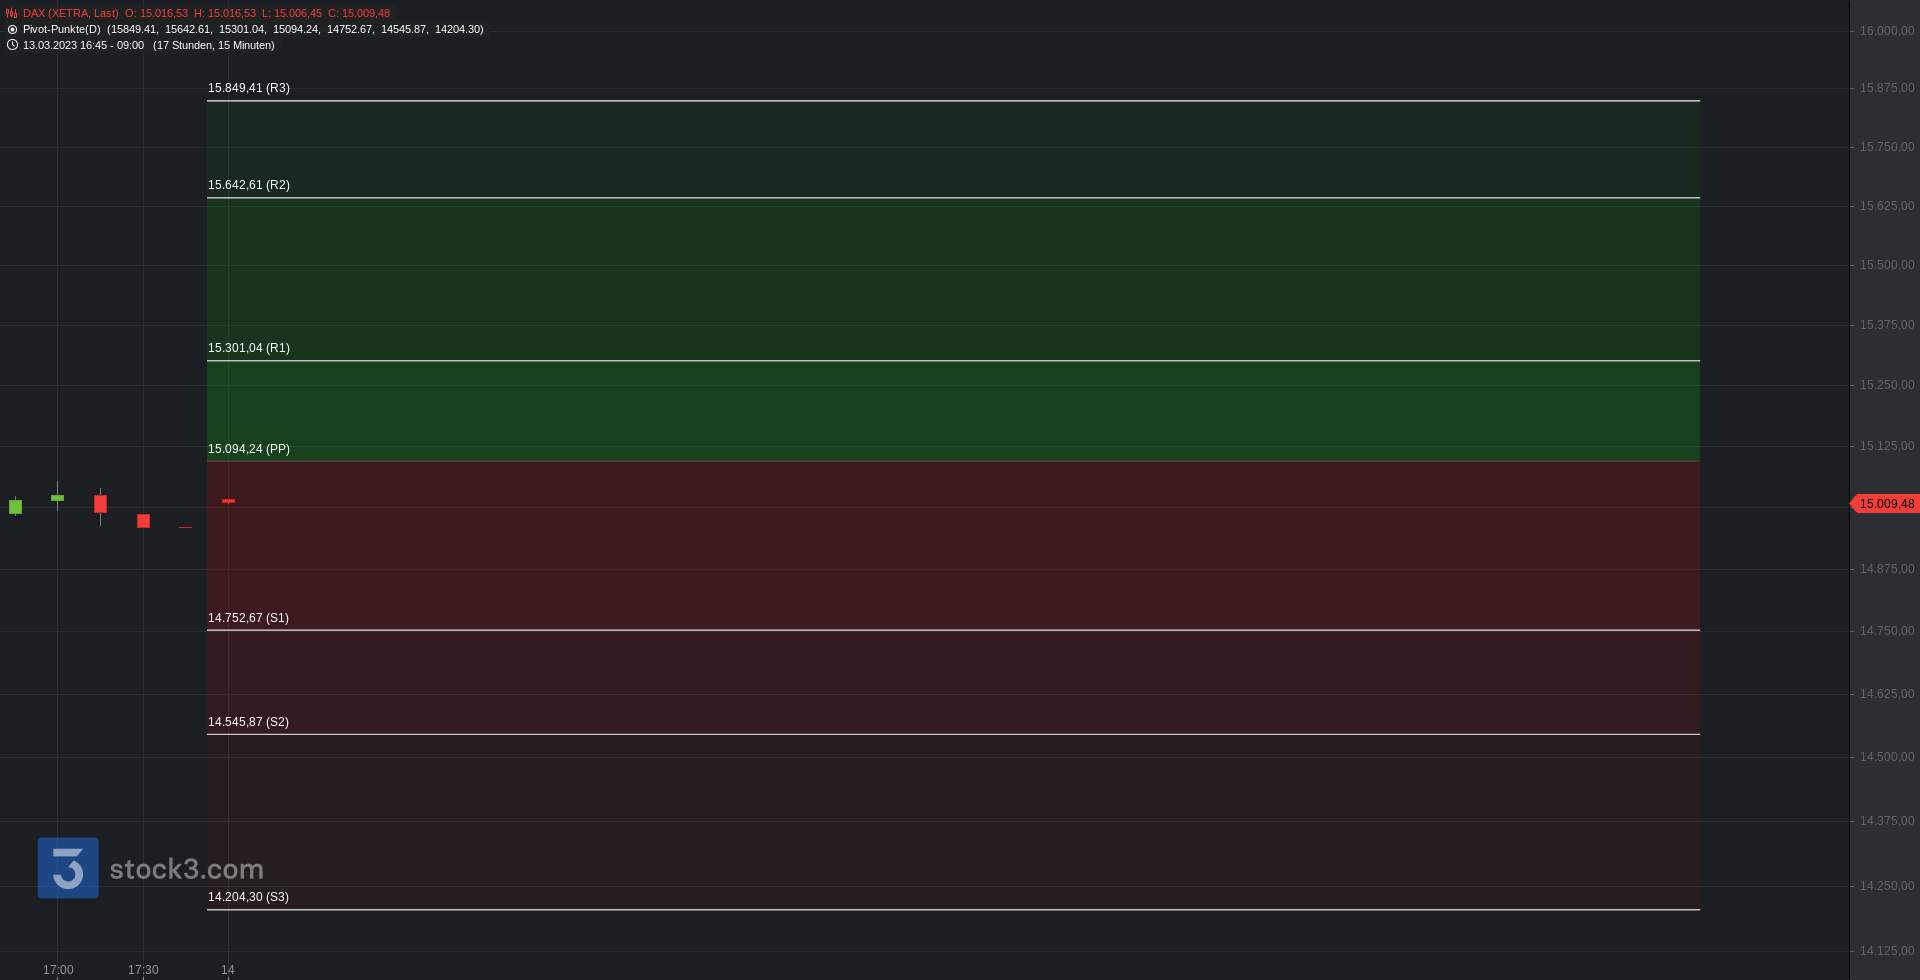Select the 15.301,04 (R1) pivot label

[249, 348]
